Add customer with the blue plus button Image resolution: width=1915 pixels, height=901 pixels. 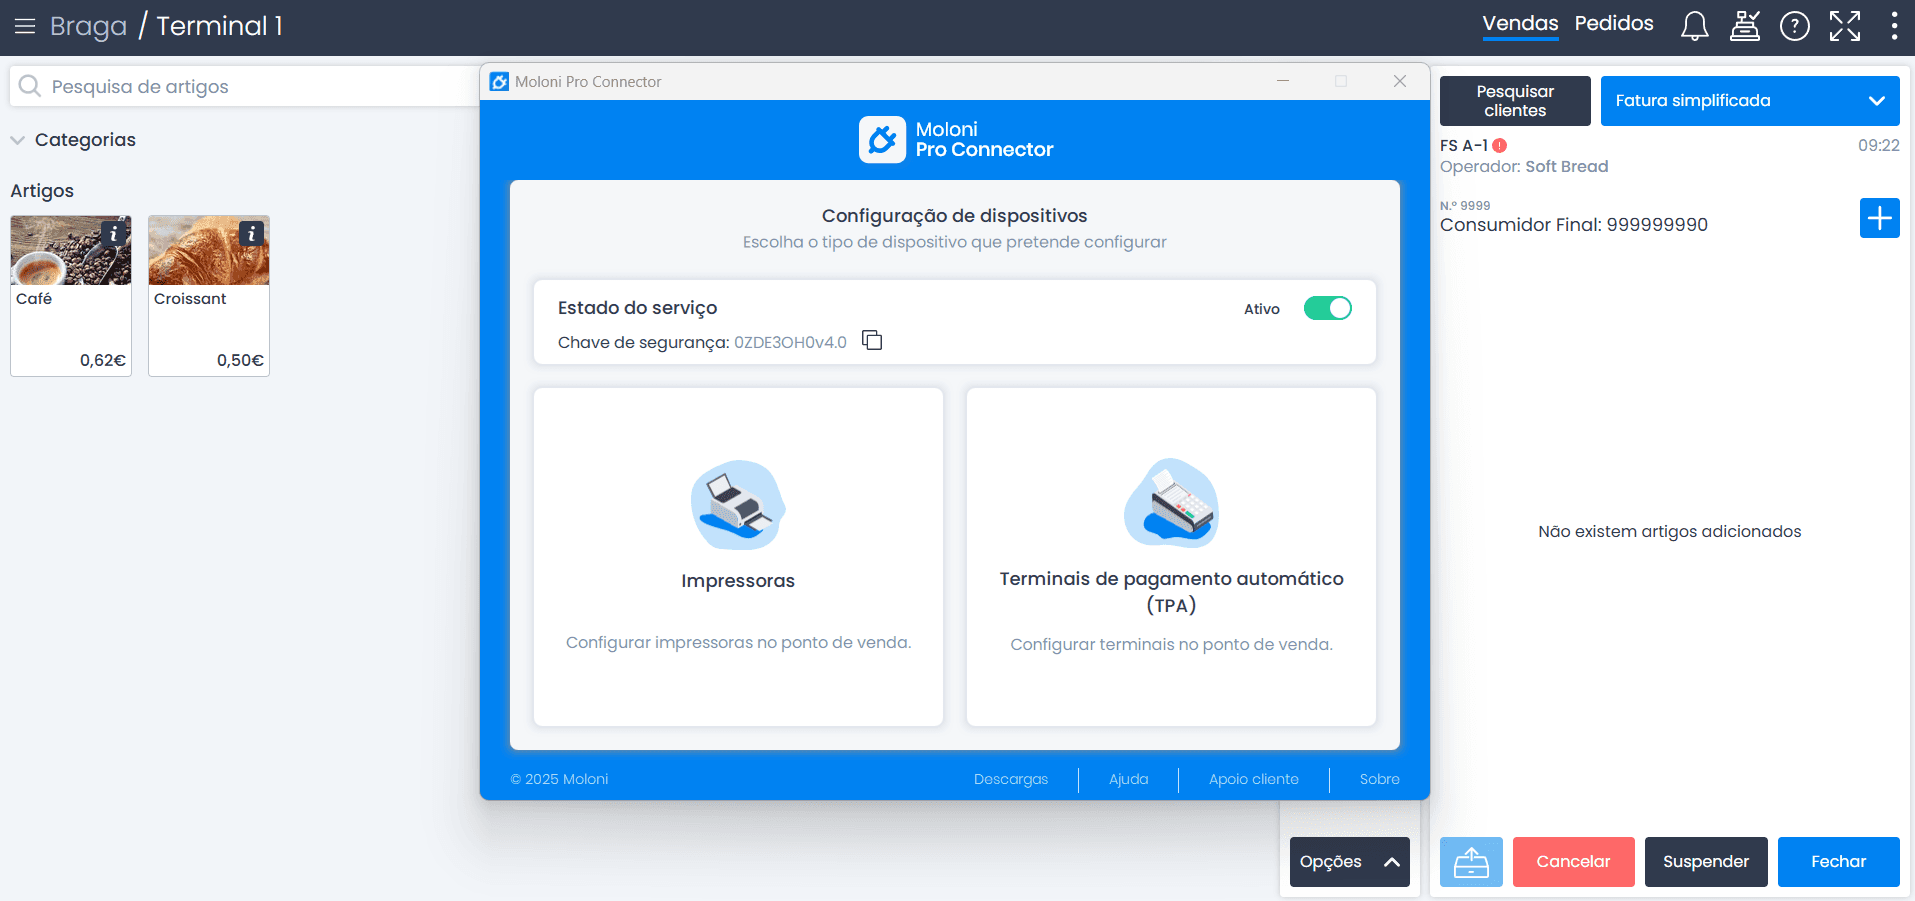1879,218
